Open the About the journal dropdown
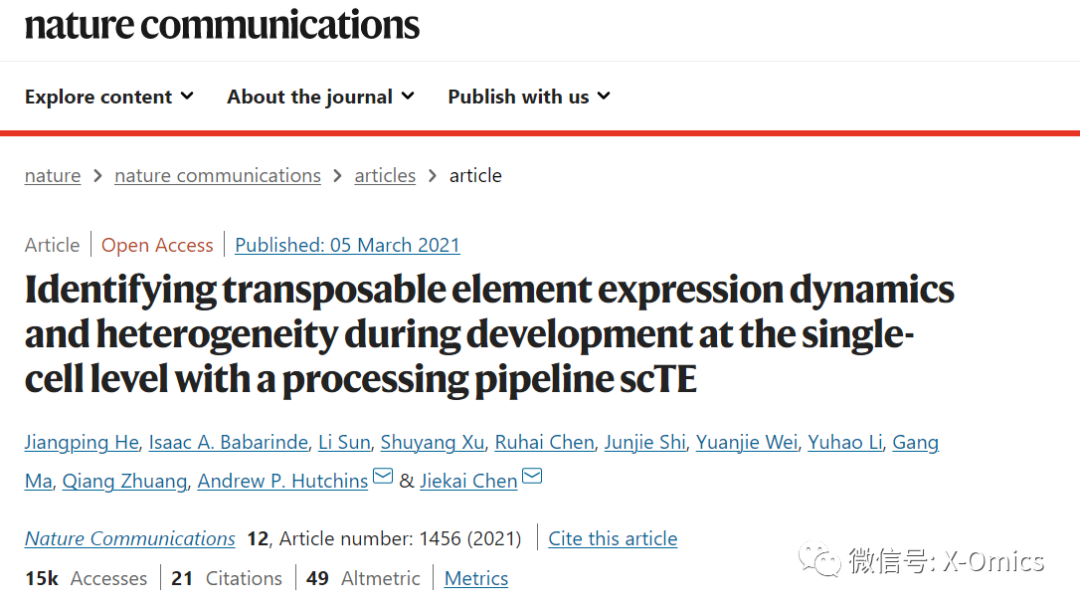 coord(320,97)
